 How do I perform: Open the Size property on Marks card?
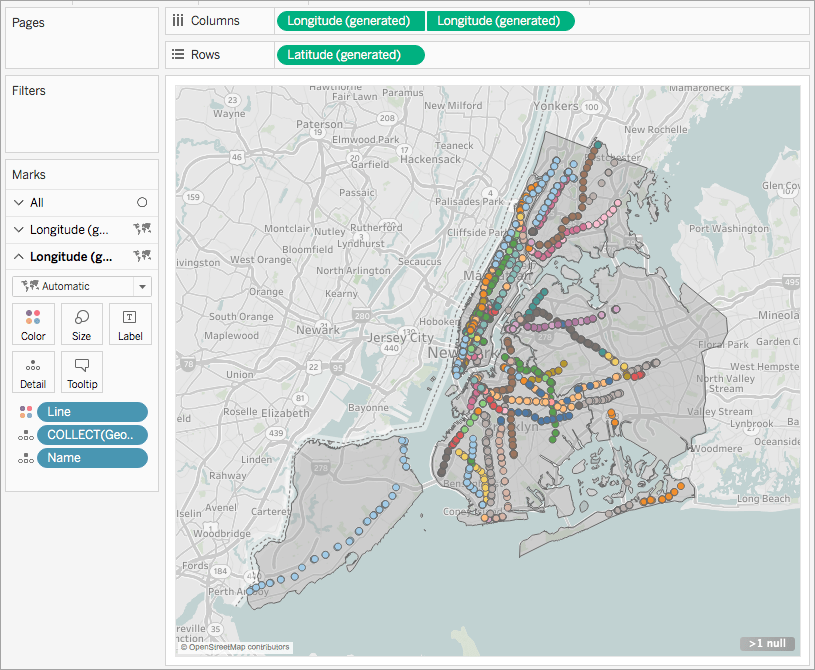click(x=81, y=323)
